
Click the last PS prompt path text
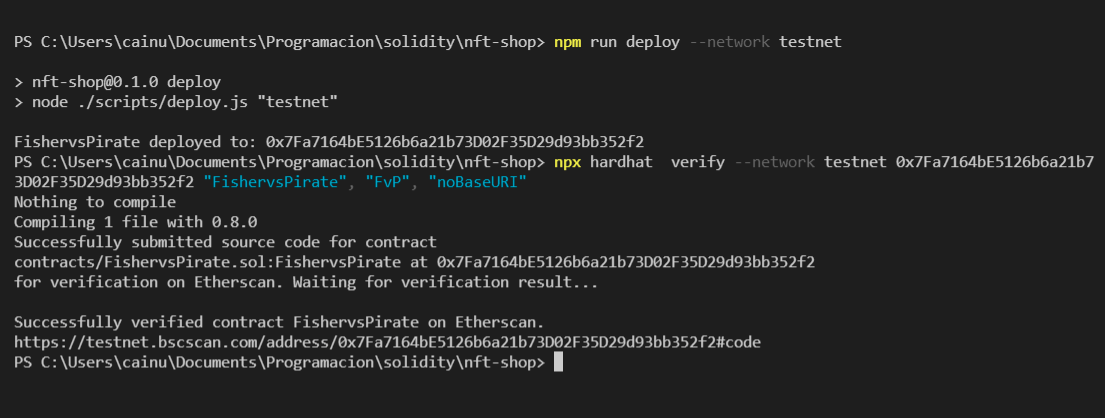pos(279,362)
